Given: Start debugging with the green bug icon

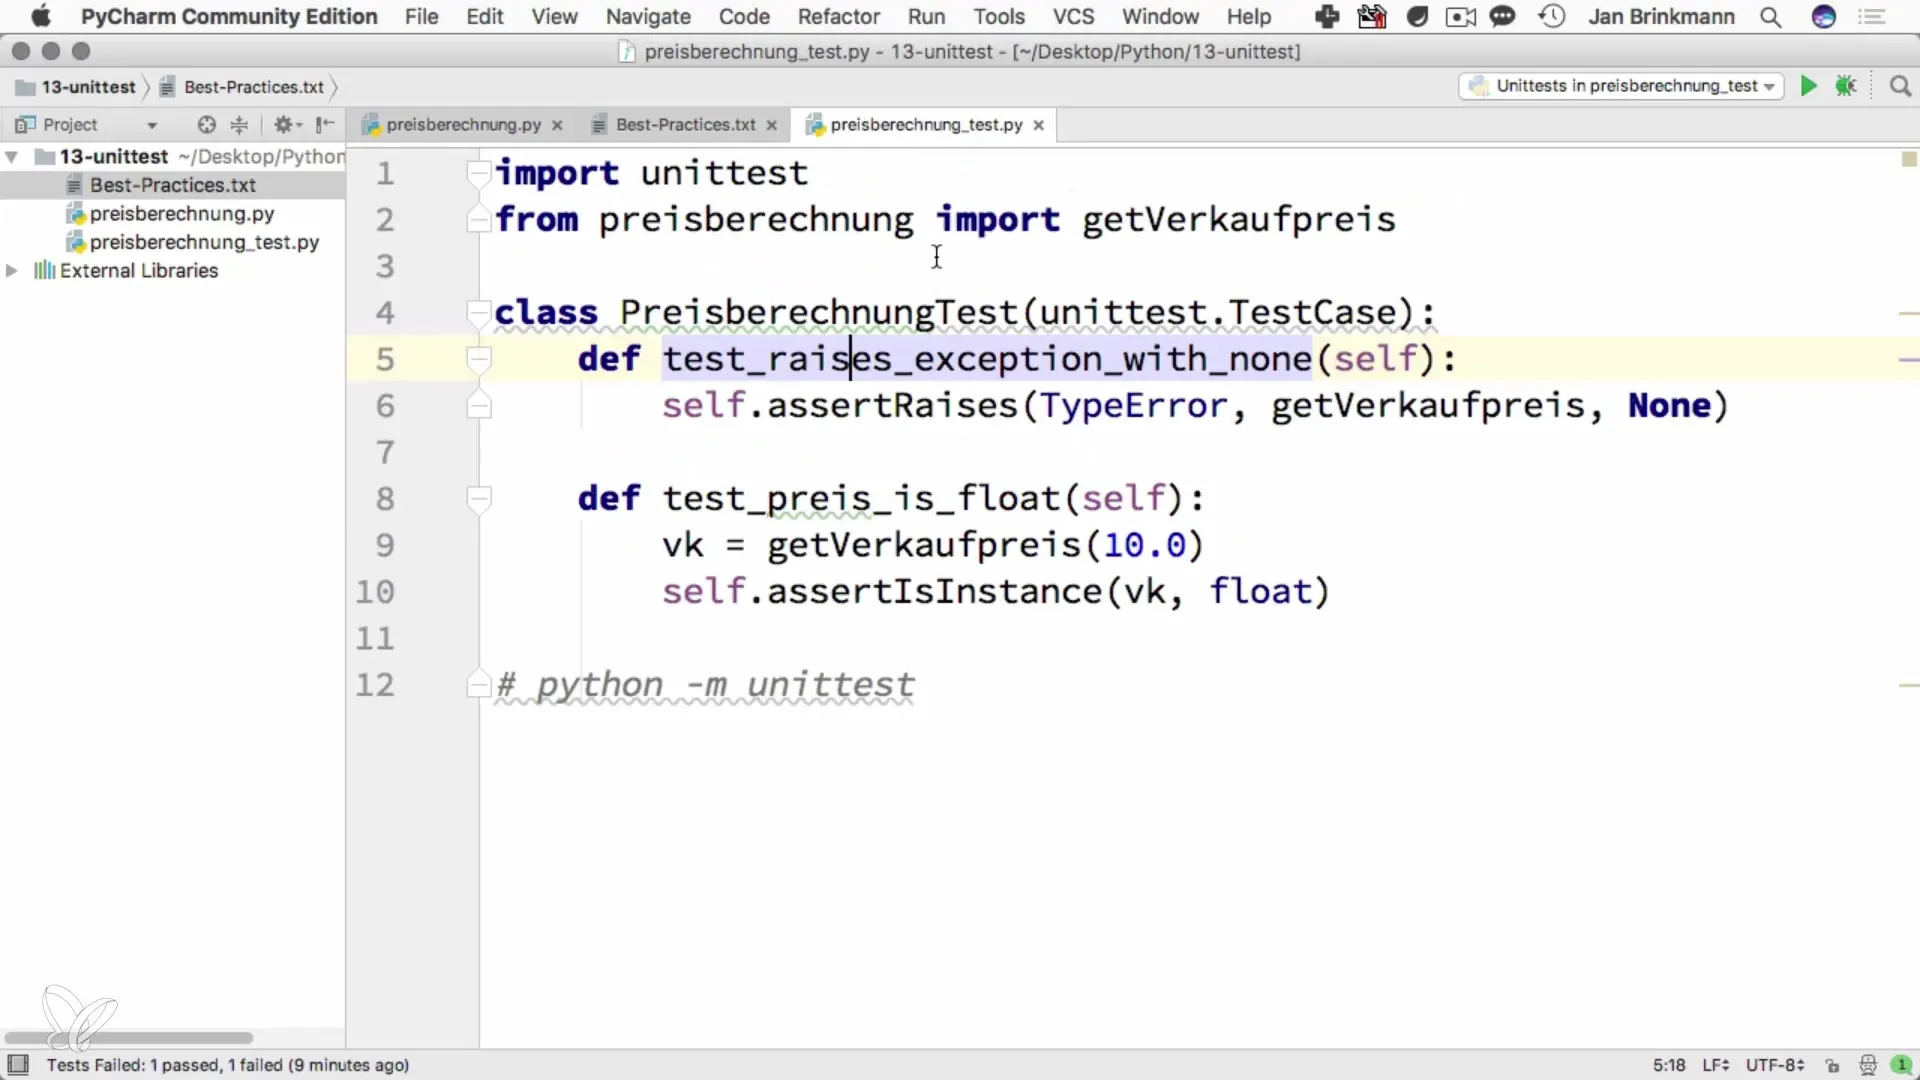Looking at the screenshot, I should click(x=1846, y=86).
